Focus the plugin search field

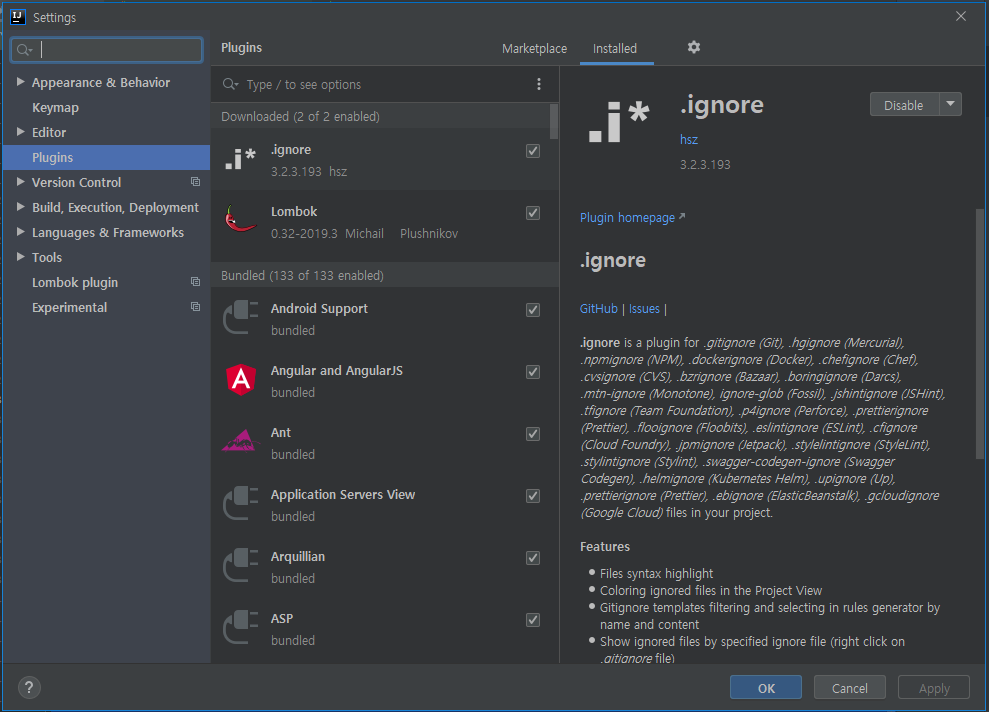385,85
